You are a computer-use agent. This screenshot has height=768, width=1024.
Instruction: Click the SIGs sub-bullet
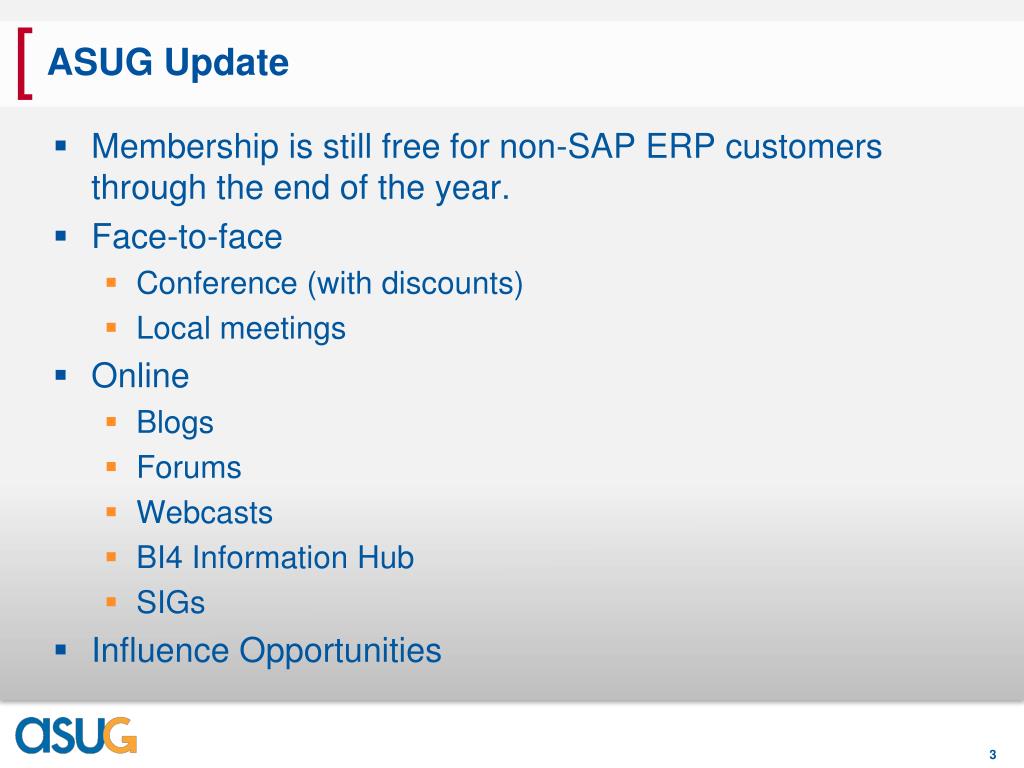tap(170, 603)
